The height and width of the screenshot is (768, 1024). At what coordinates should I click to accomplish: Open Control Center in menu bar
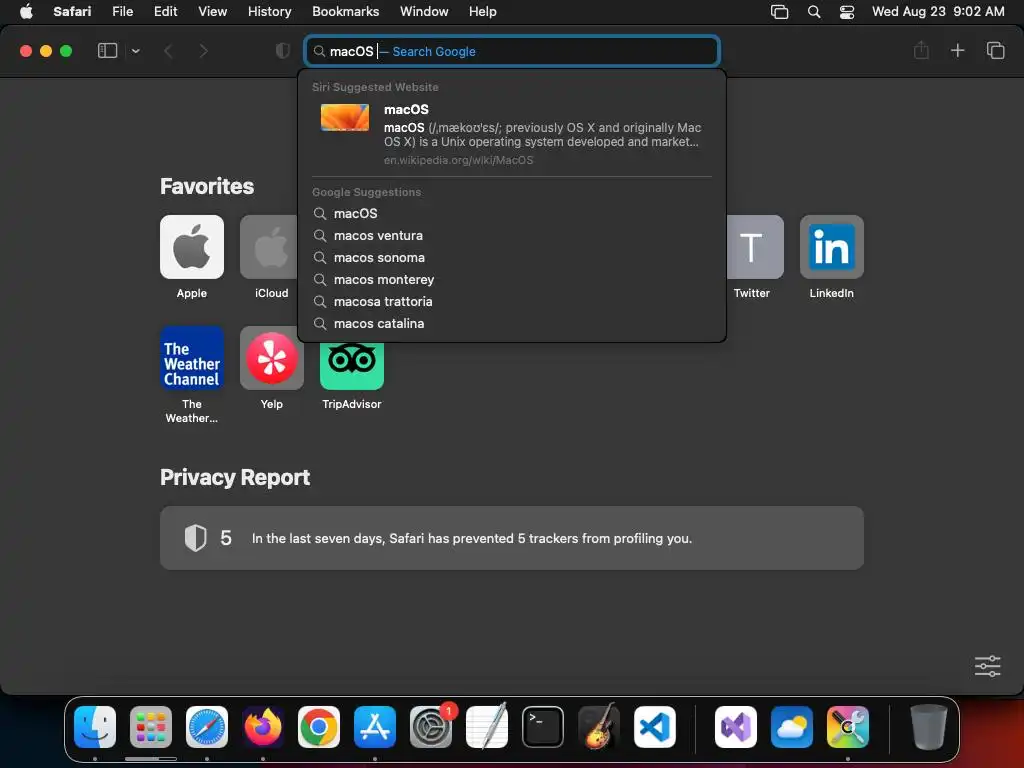click(847, 12)
